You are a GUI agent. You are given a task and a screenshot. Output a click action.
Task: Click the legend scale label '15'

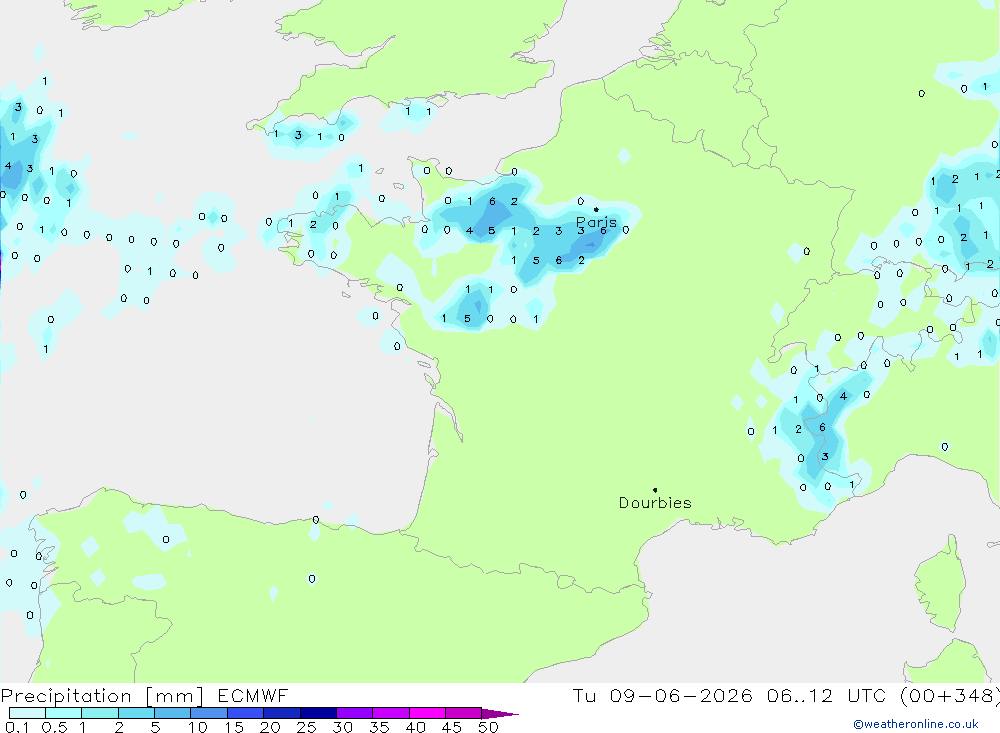click(234, 727)
